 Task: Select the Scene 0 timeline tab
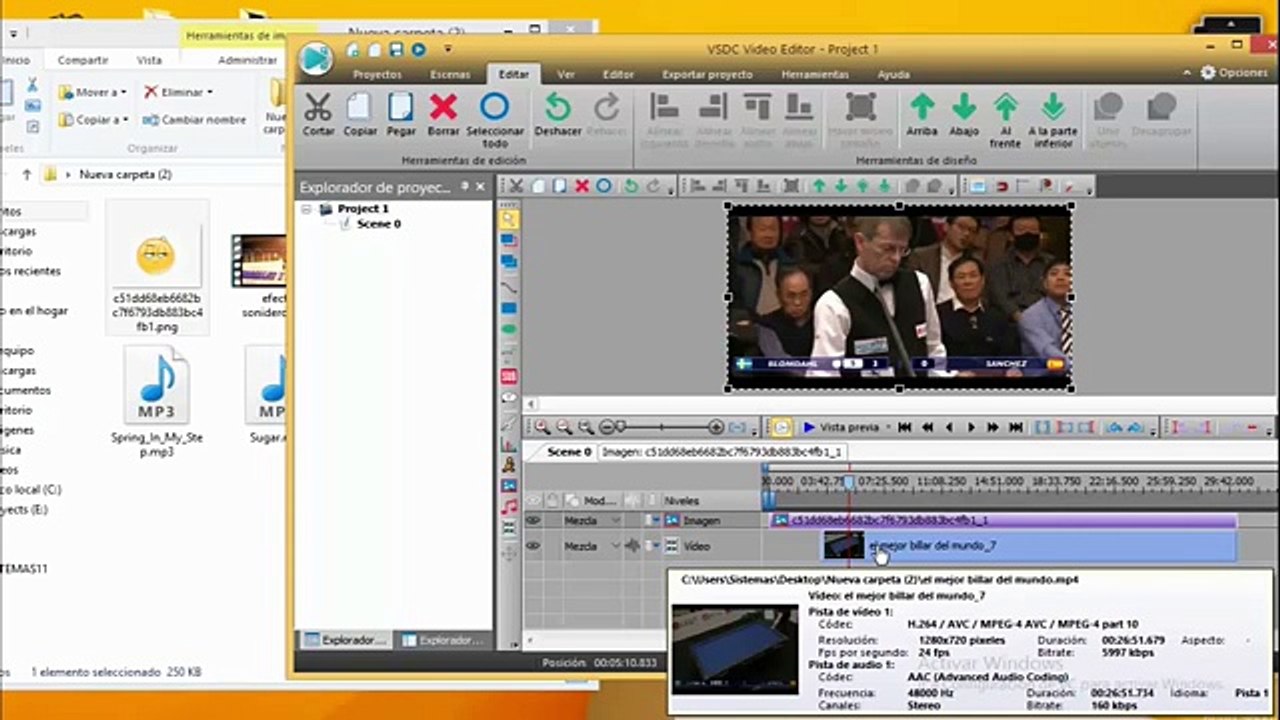click(569, 452)
